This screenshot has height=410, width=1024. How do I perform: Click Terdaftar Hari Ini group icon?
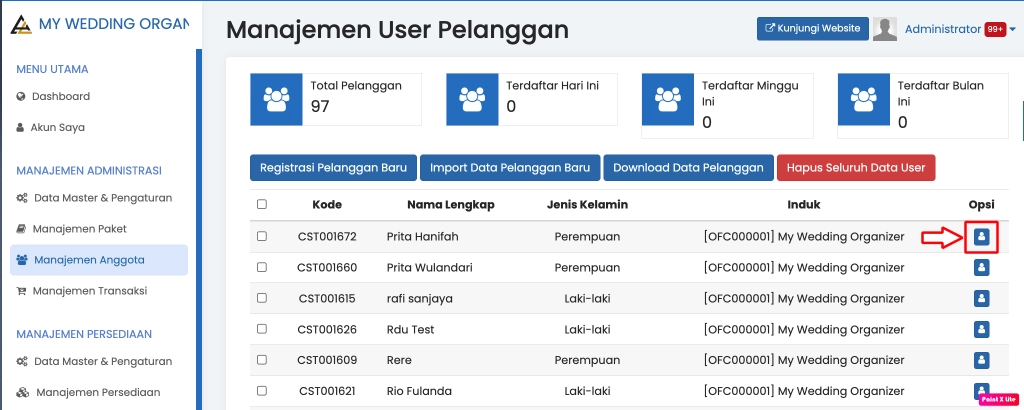(x=472, y=99)
